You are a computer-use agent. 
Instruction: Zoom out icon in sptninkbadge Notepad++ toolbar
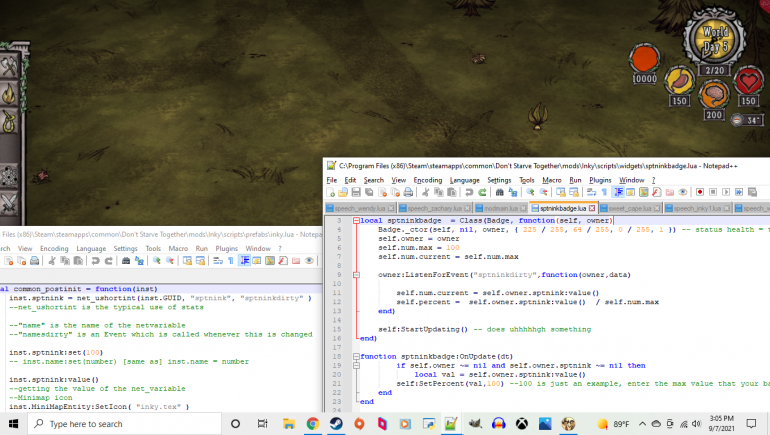click(x=543, y=192)
